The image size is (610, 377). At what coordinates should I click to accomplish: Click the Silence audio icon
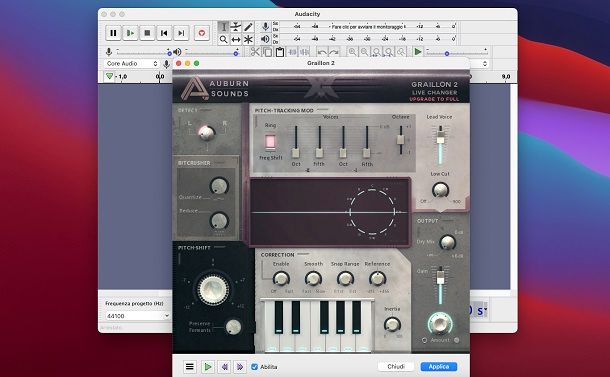(305, 52)
